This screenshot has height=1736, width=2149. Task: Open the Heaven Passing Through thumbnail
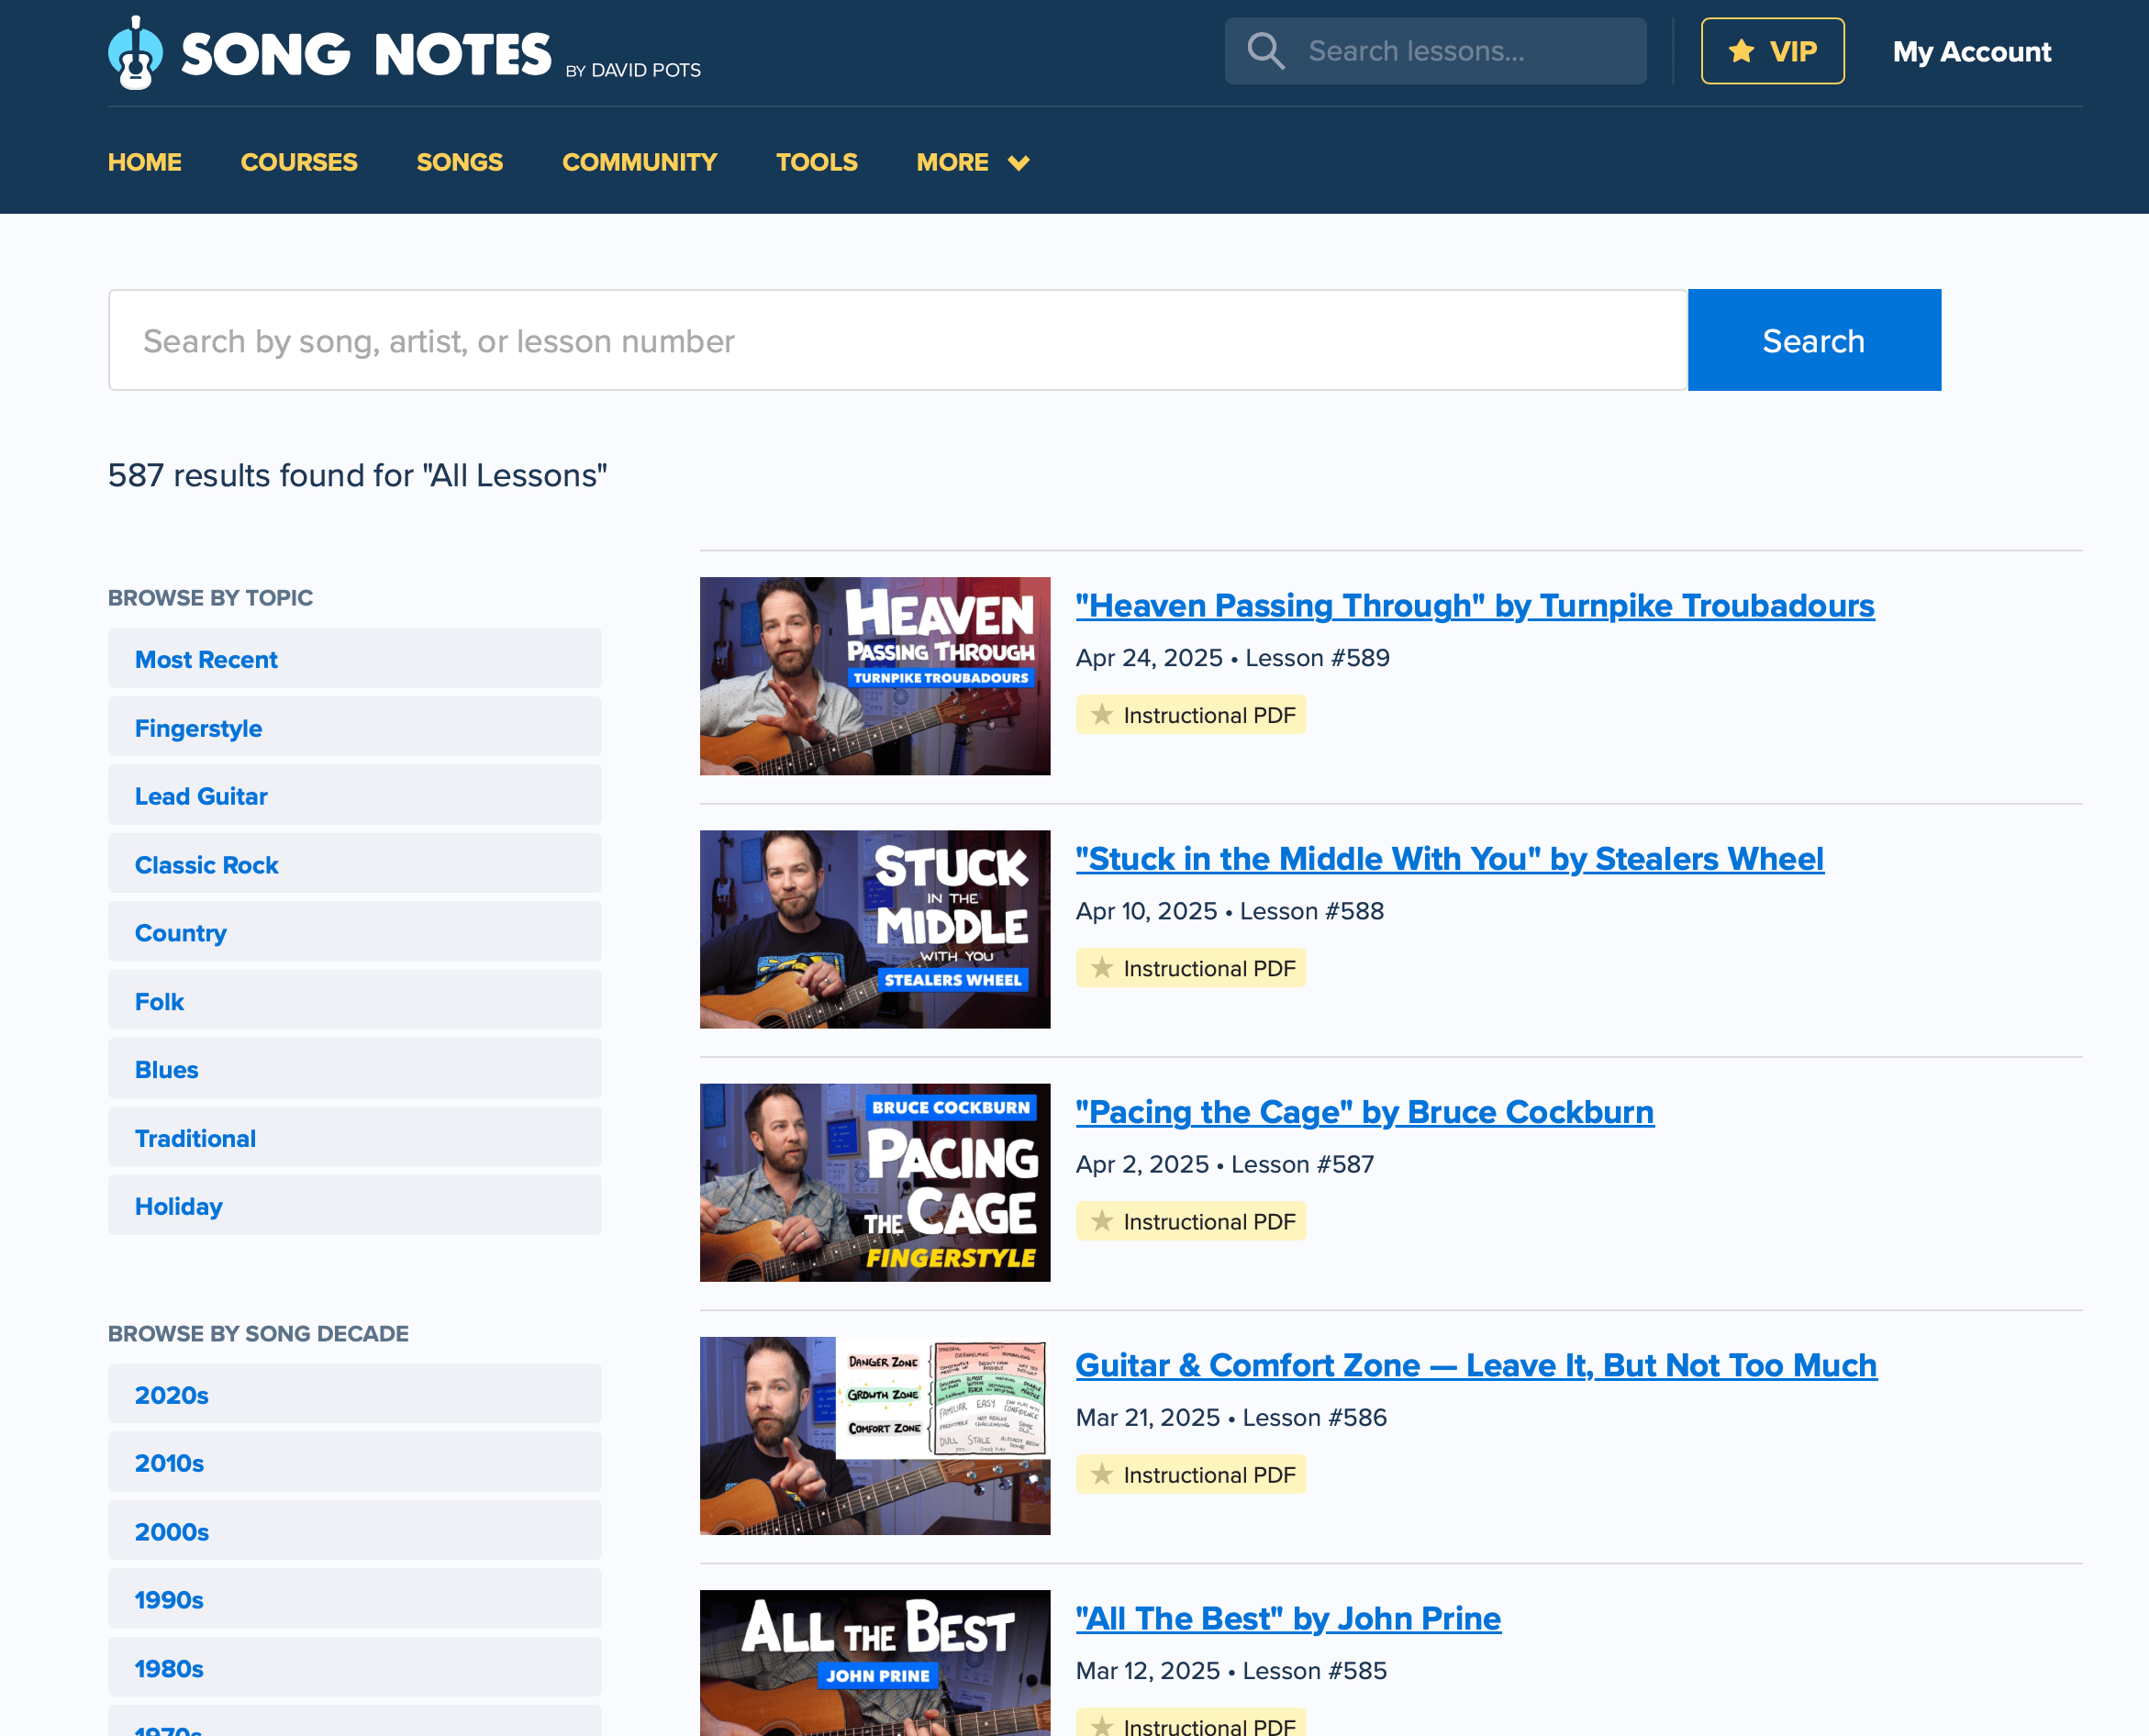875,676
